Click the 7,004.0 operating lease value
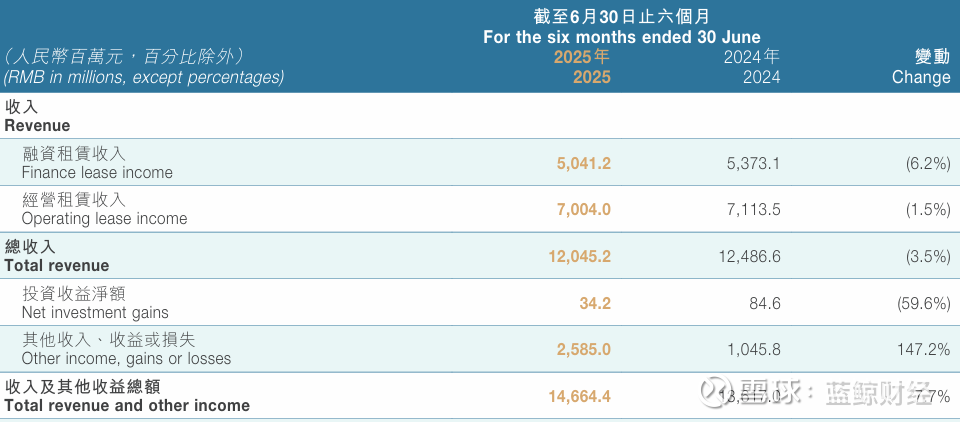Screen dimensions: 960x422 (x=584, y=209)
